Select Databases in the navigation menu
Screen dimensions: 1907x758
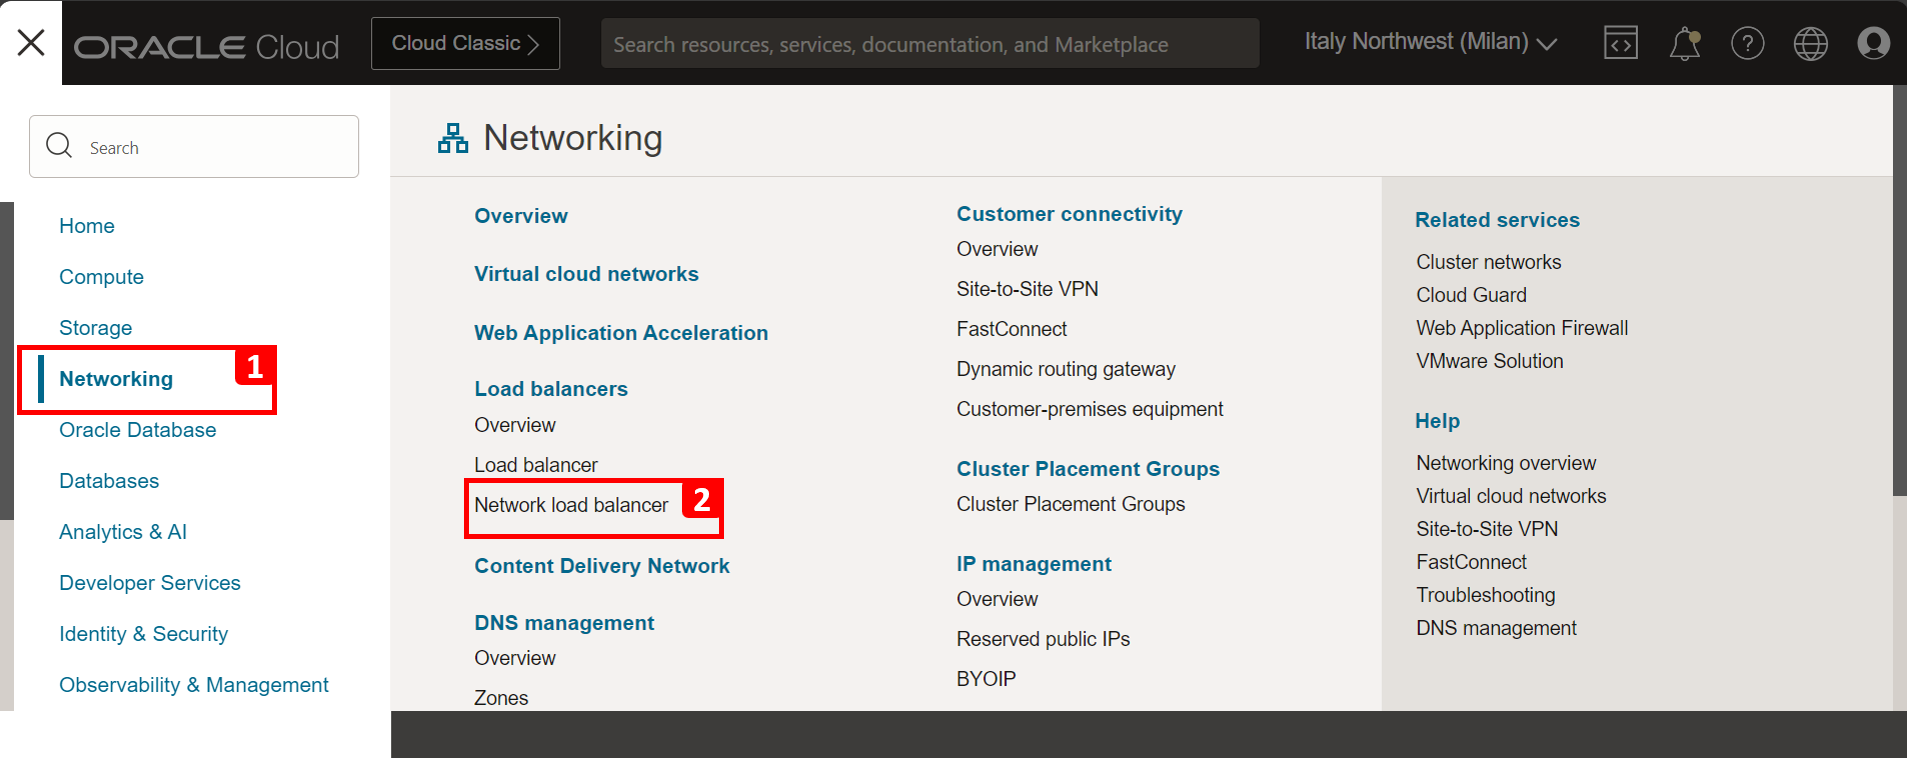pyautogui.click(x=109, y=481)
